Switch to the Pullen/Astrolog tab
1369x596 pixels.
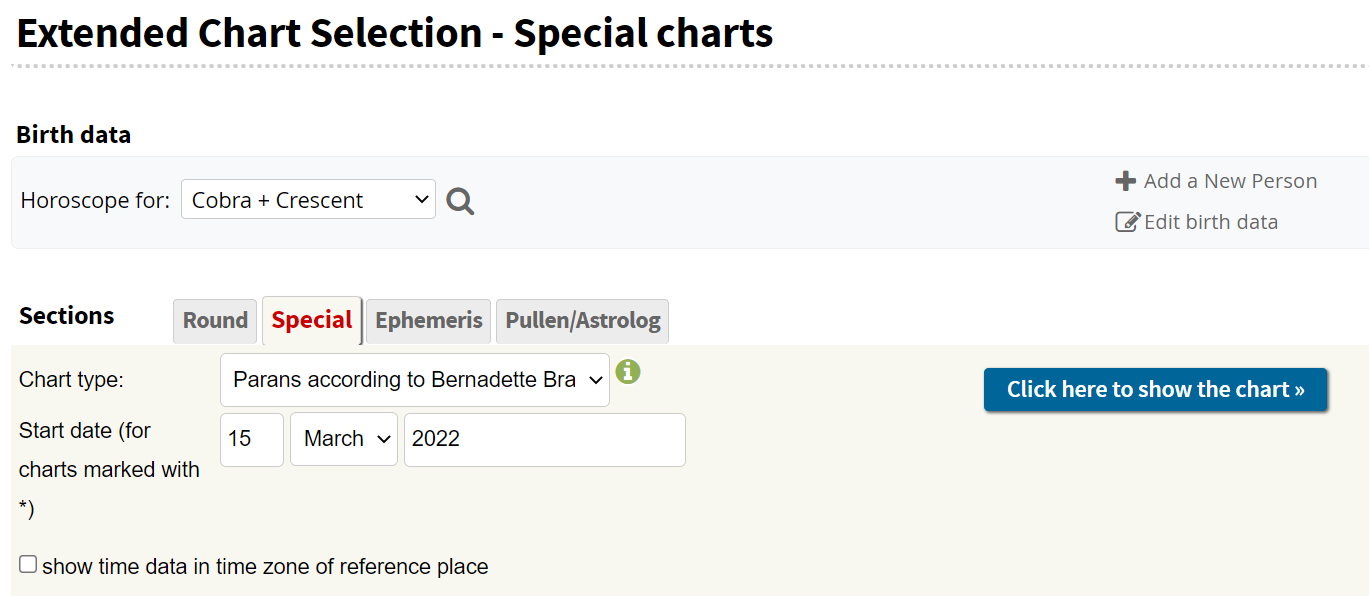(x=582, y=321)
